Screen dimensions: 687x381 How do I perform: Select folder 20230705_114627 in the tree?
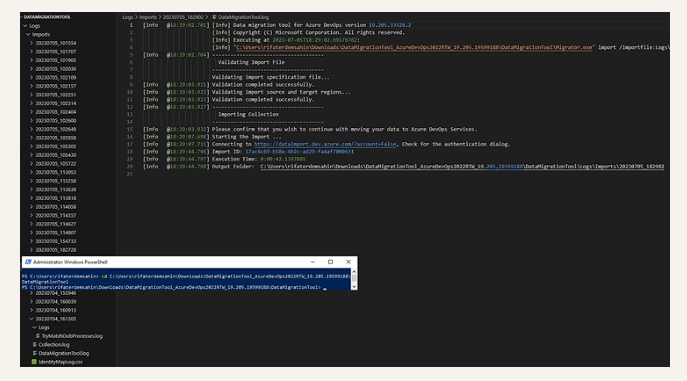point(56,224)
